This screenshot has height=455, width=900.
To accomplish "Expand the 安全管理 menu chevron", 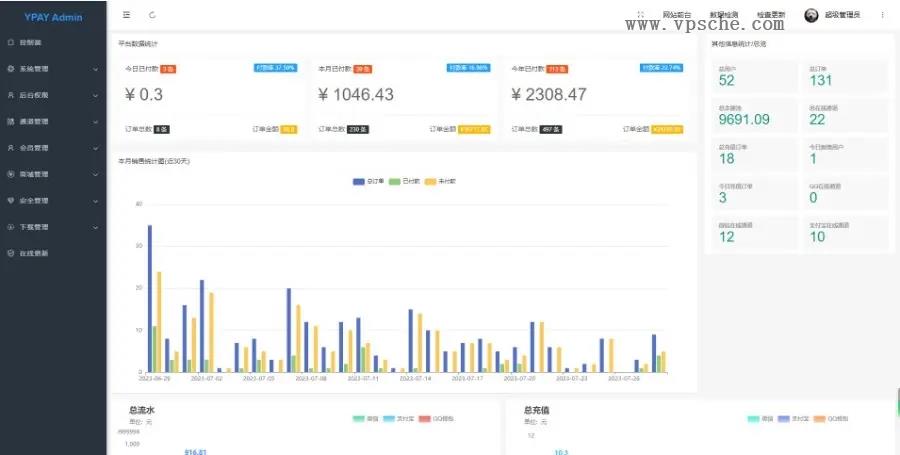I will tap(95, 201).
